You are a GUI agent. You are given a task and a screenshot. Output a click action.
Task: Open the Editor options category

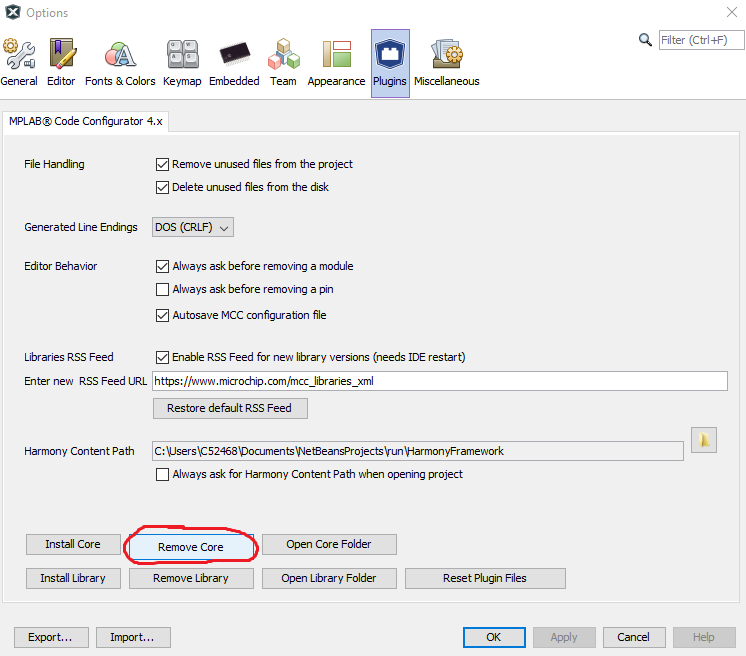pyautogui.click(x=61, y=63)
